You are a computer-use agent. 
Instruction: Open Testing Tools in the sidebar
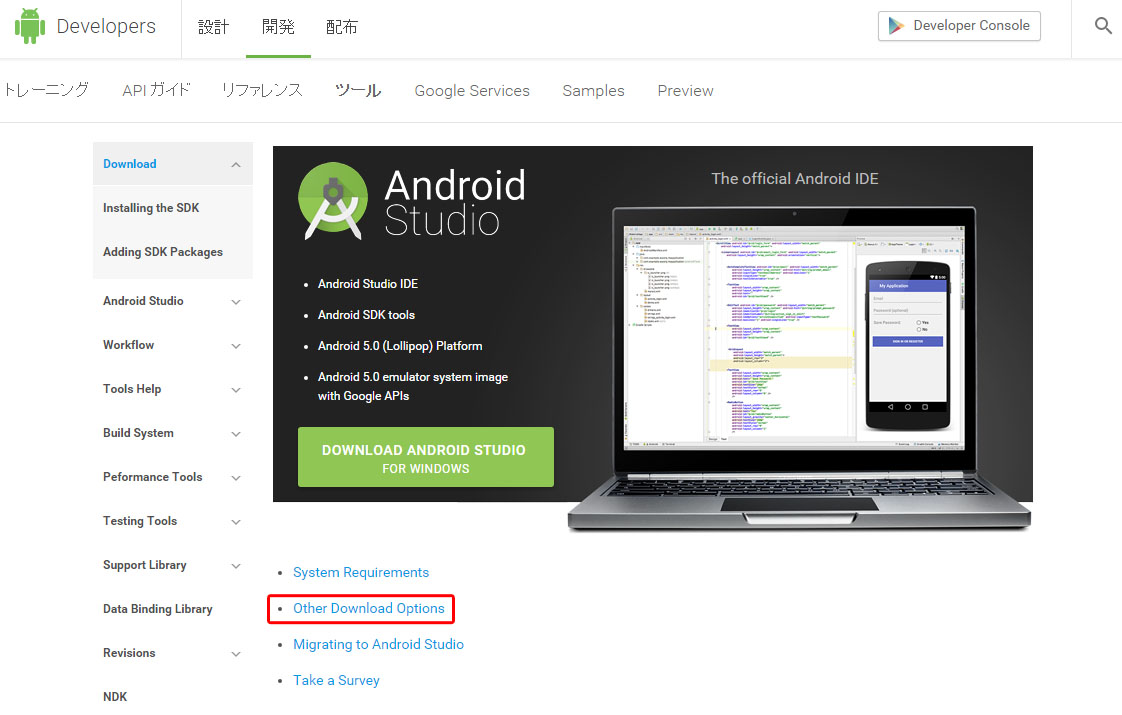click(140, 521)
